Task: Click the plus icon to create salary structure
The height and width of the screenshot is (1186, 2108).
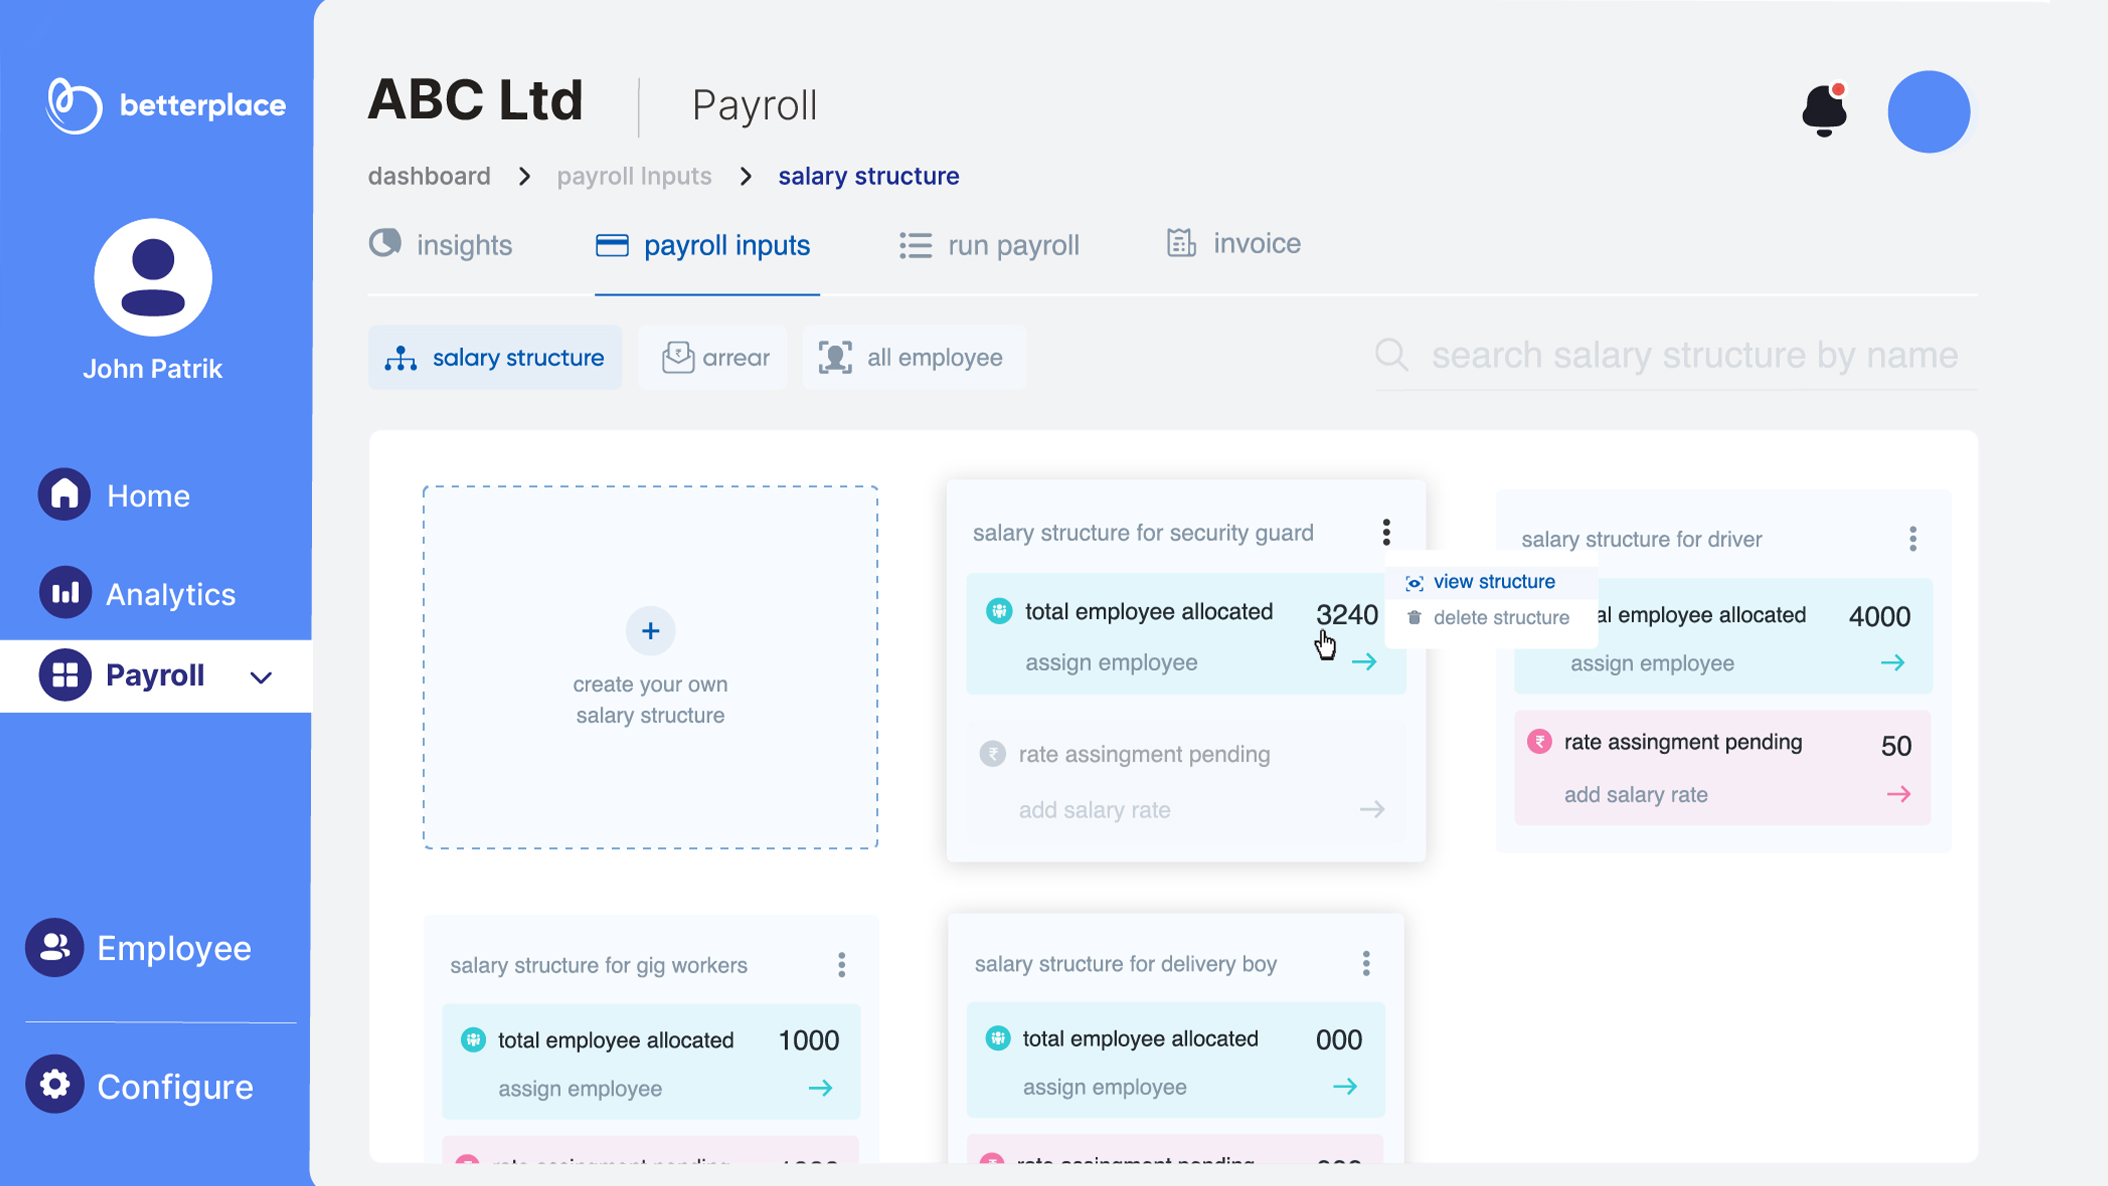Action: [650, 631]
